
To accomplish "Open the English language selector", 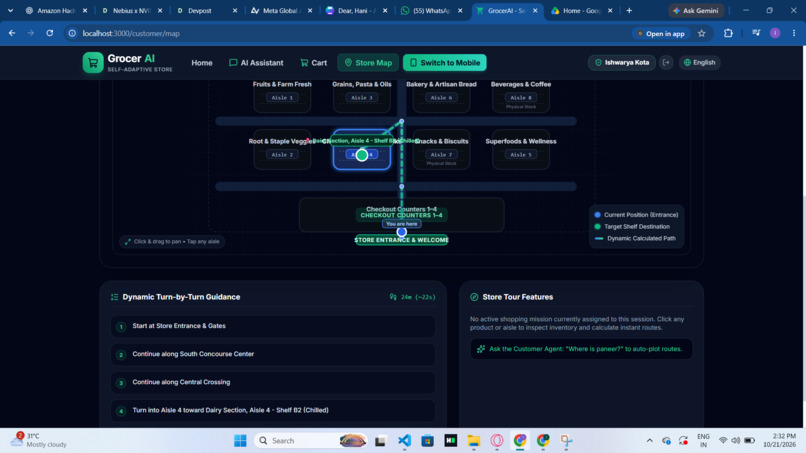I will pyautogui.click(x=699, y=63).
